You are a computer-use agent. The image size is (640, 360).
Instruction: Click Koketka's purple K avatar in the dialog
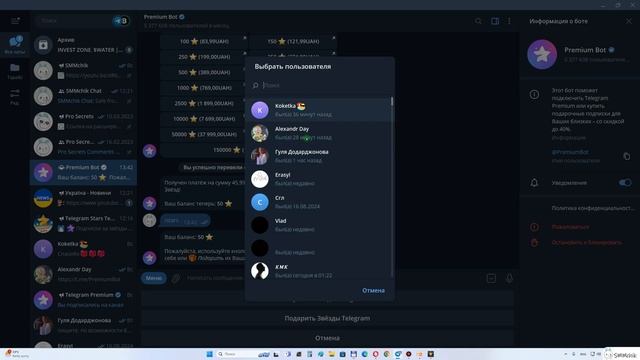[x=260, y=110]
